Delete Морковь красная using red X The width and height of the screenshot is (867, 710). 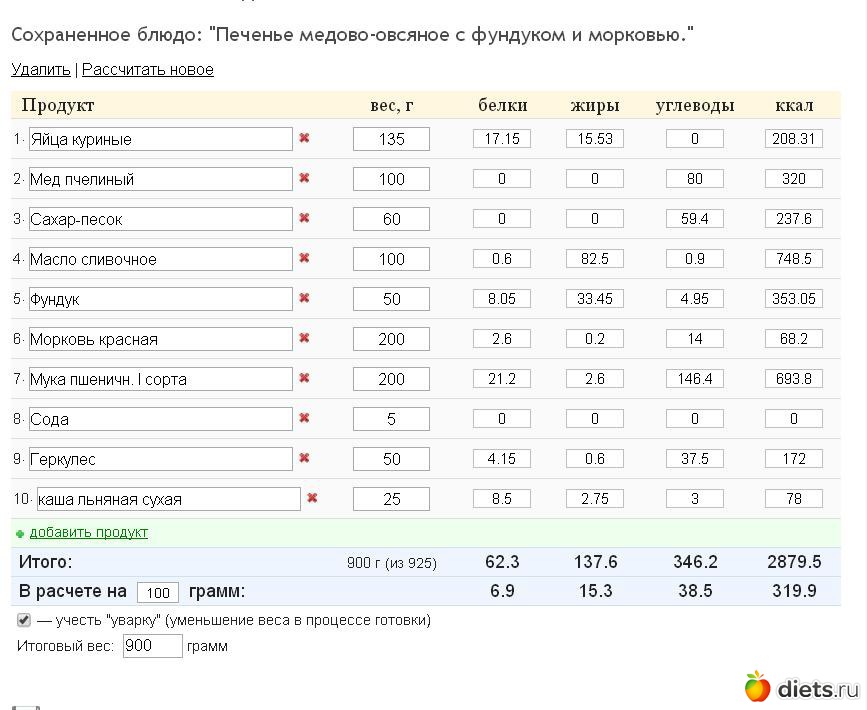[x=304, y=338]
